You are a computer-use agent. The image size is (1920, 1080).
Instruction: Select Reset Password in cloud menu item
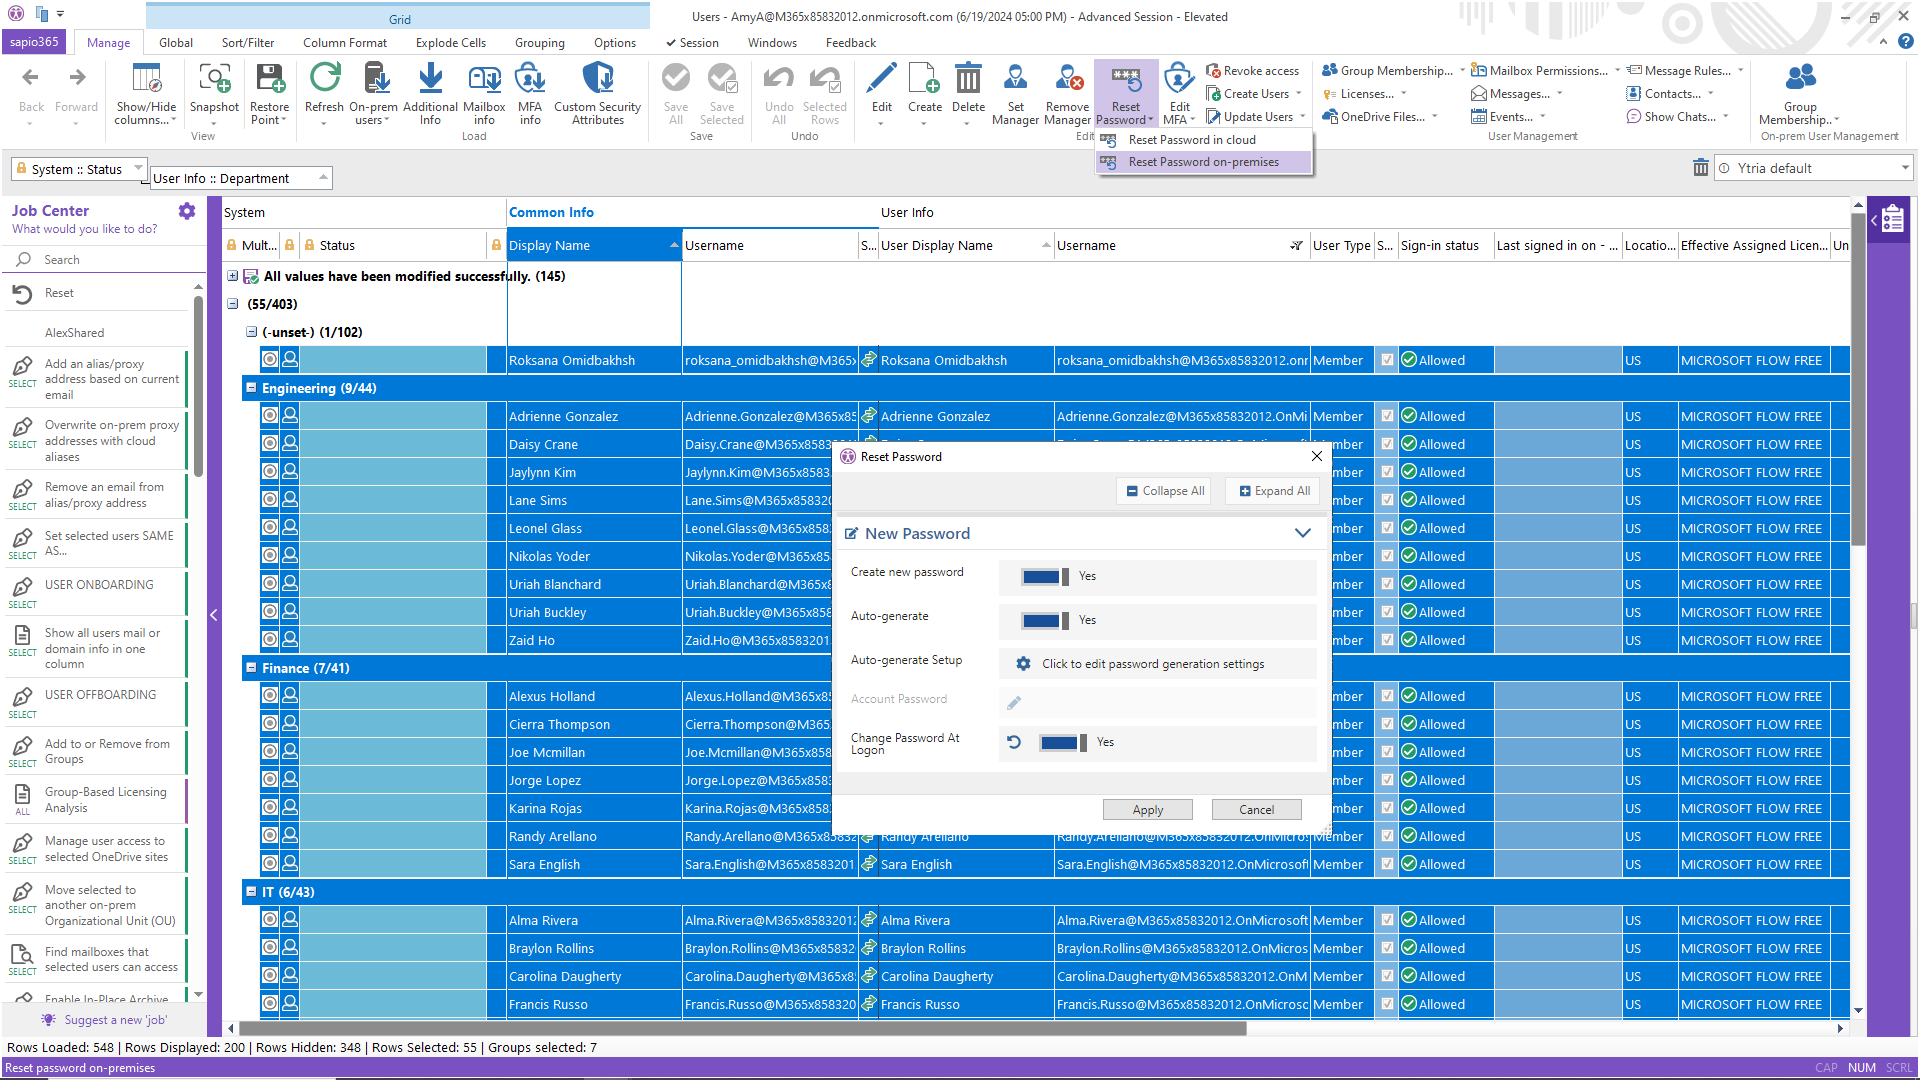coord(1192,140)
